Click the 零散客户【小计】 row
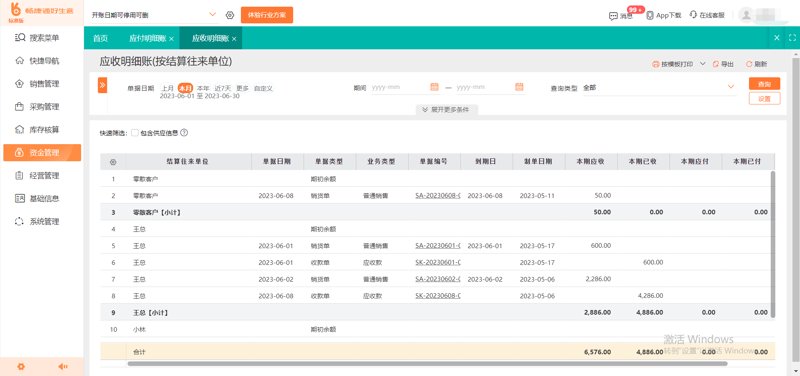The height and width of the screenshot is (376, 800). pos(437,212)
